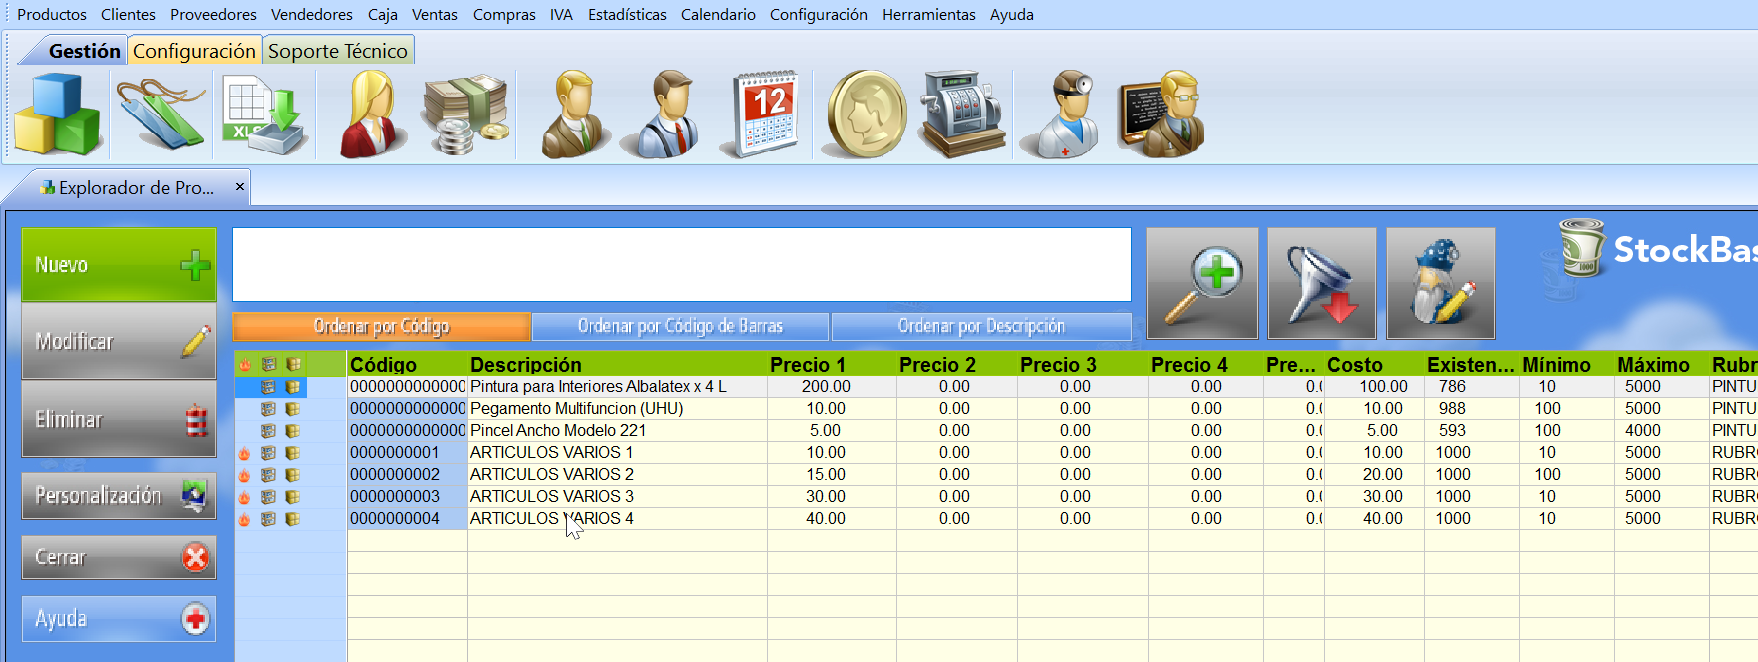Viewport: 1758px width, 662px height.
Task: Open the Ventas menu
Action: (435, 15)
